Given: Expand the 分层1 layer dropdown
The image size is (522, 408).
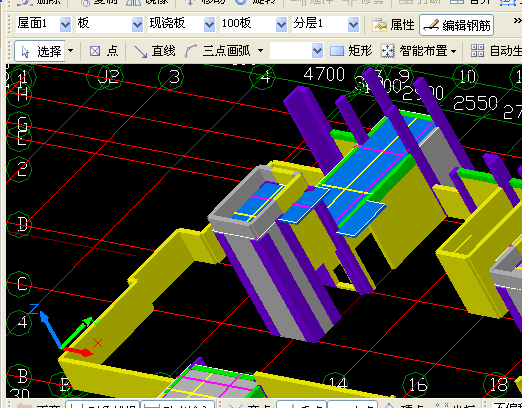Looking at the screenshot, I should coord(353,24).
